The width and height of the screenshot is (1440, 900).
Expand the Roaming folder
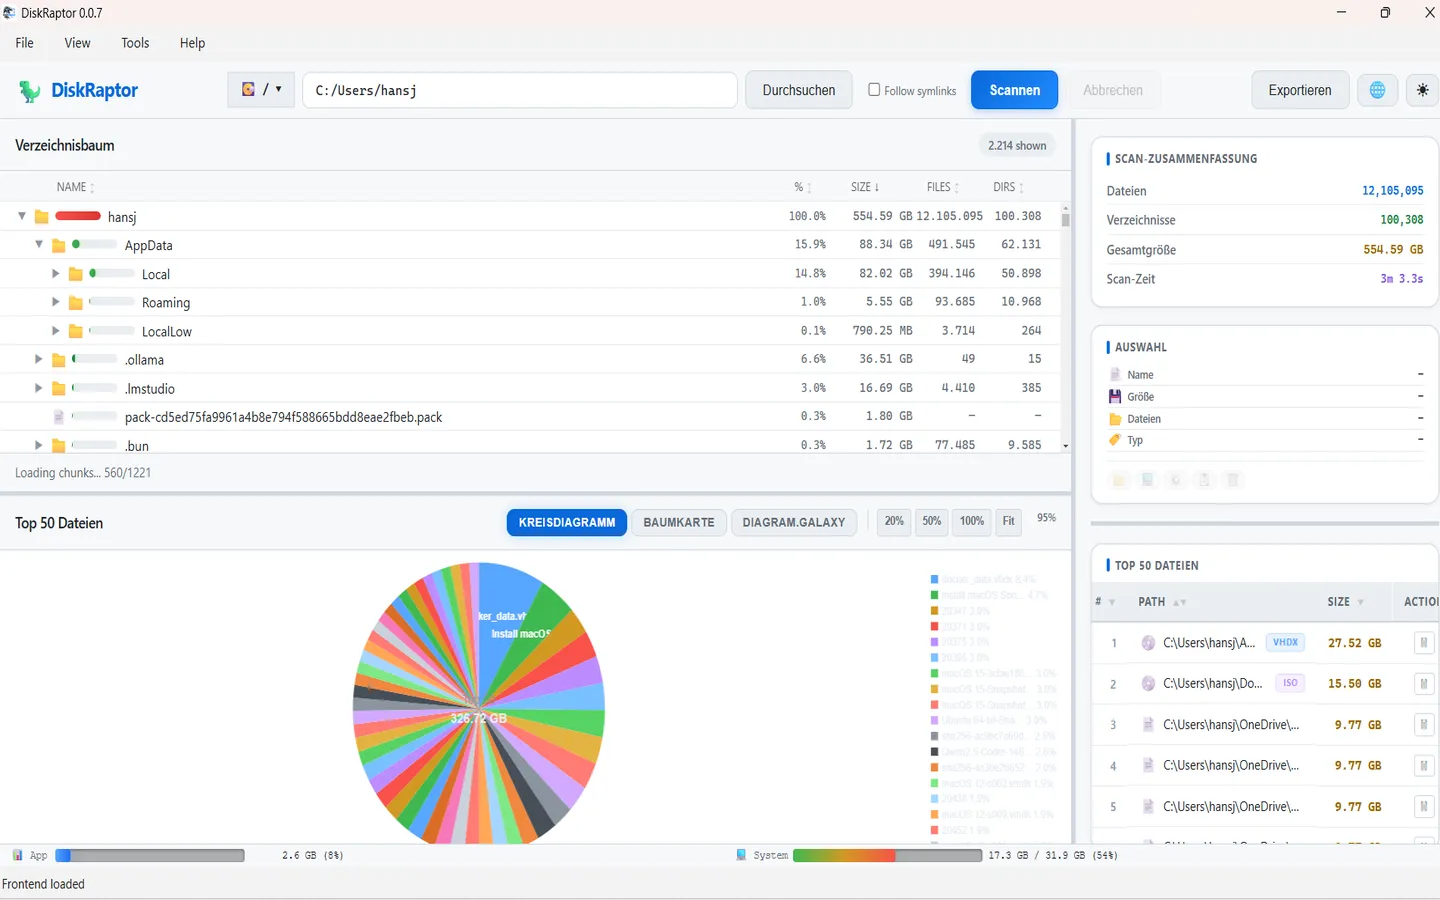[56, 302]
